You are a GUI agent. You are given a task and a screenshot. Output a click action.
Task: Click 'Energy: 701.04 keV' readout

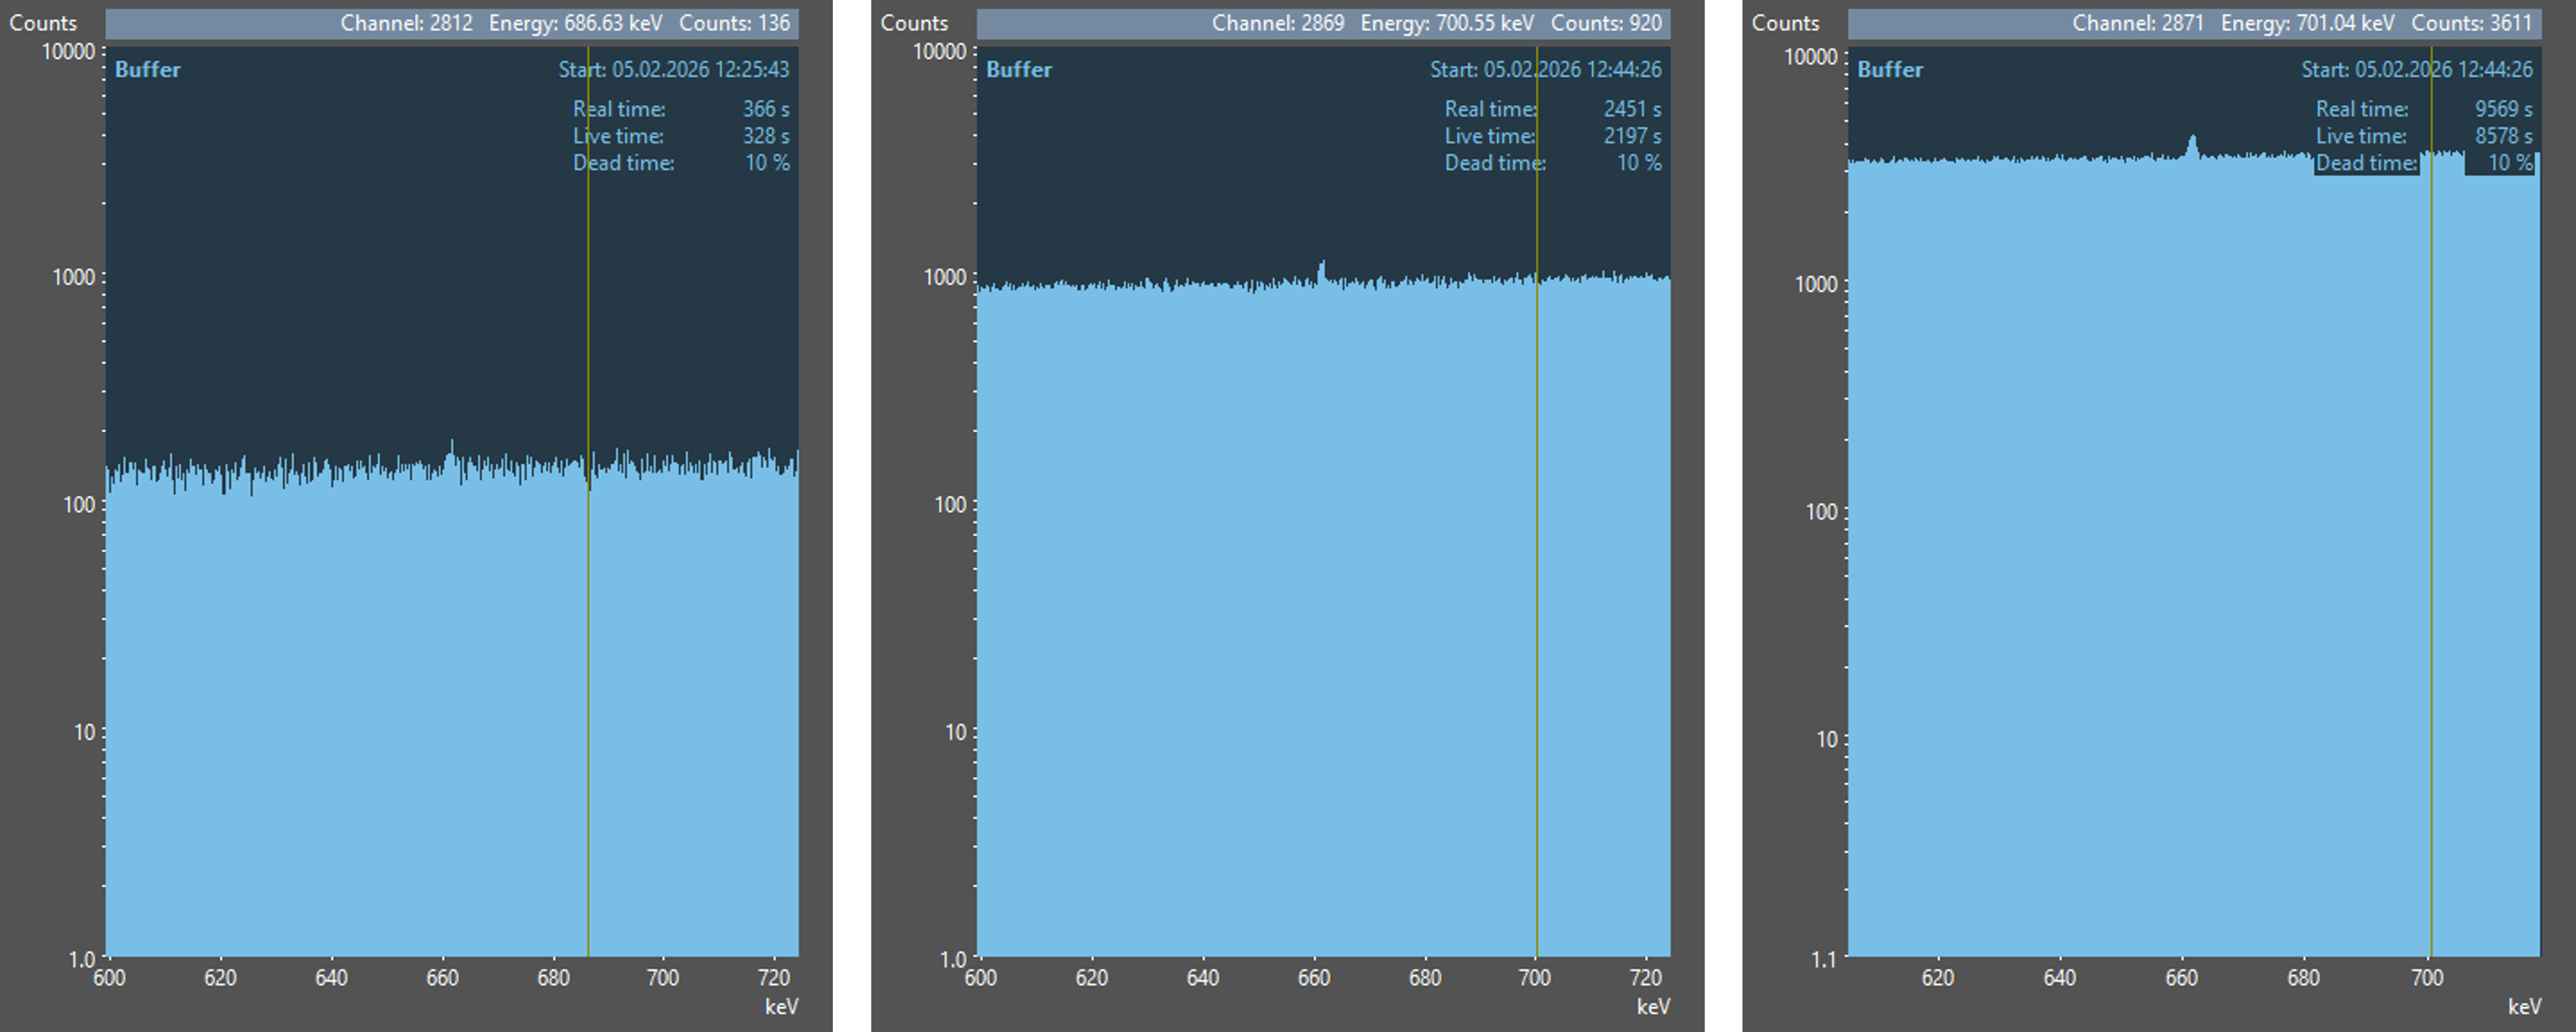[x=2308, y=23]
